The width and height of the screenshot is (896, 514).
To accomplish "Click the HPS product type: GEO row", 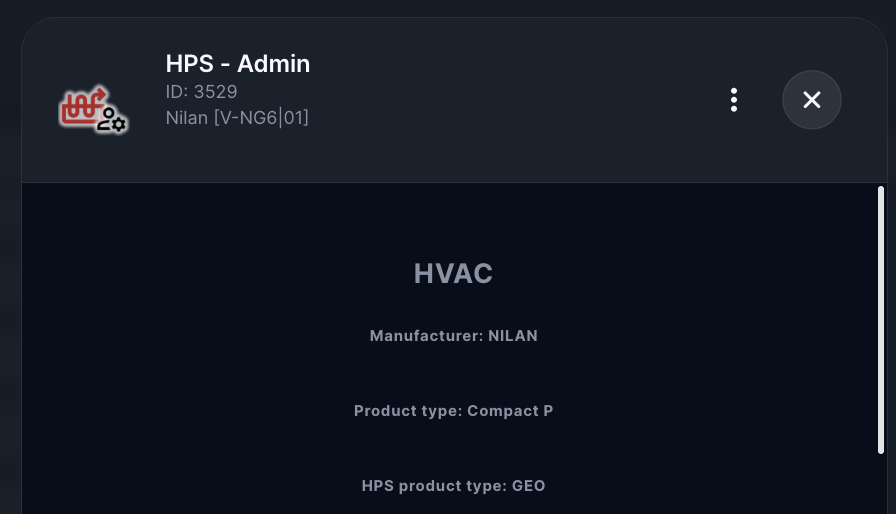I will tap(453, 486).
